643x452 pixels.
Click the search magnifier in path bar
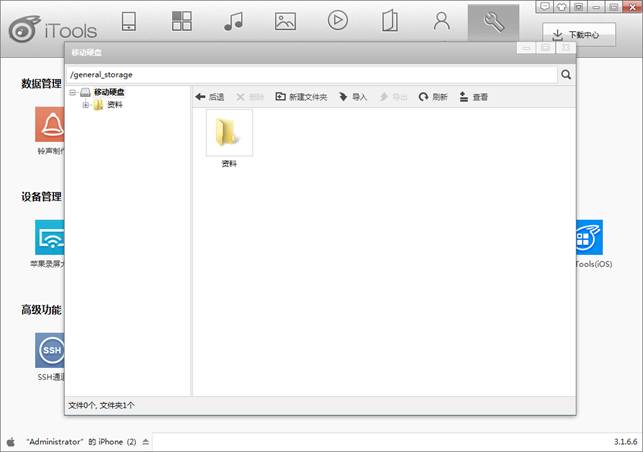[x=566, y=75]
